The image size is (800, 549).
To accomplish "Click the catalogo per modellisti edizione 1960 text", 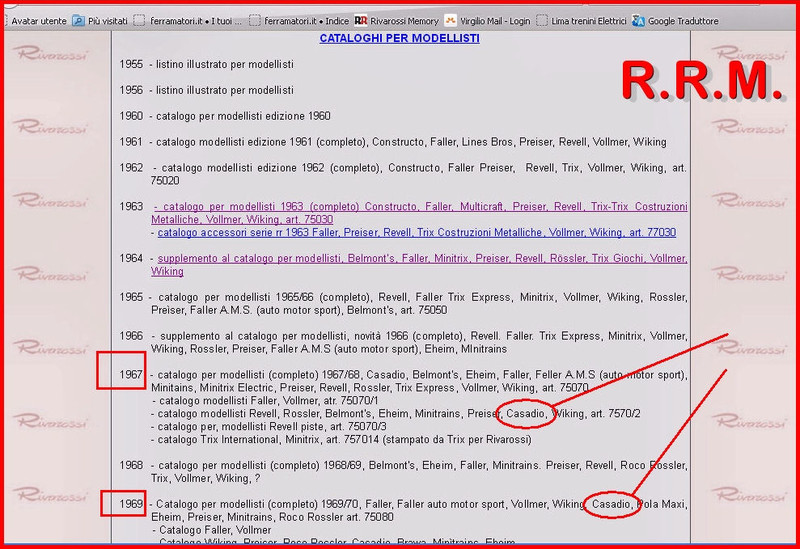I will [243, 116].
